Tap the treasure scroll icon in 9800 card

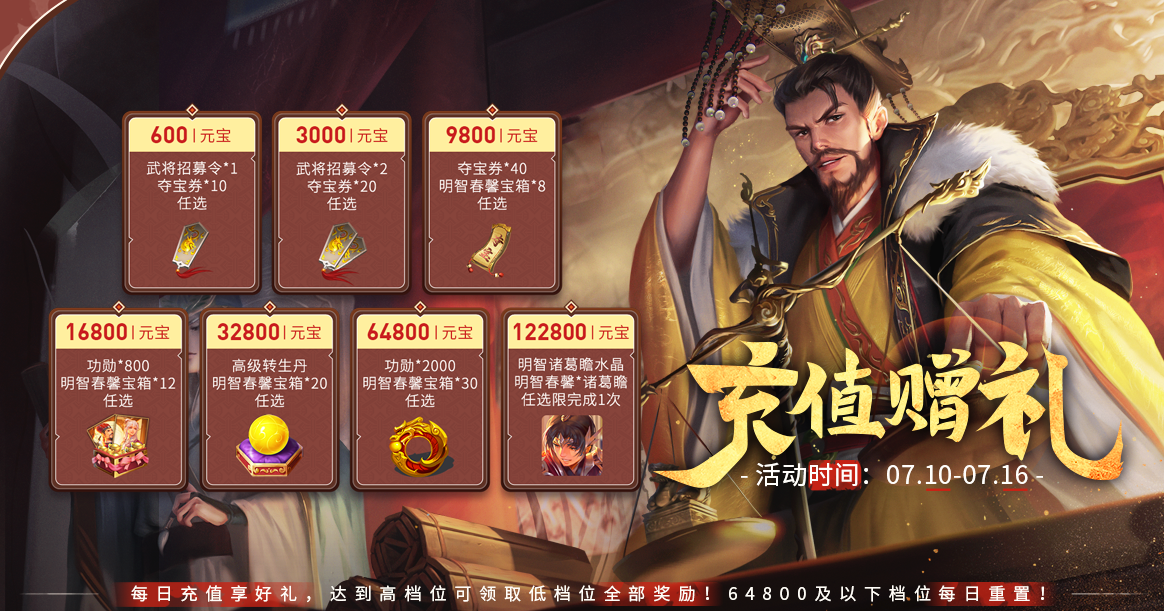pos(491,248)
